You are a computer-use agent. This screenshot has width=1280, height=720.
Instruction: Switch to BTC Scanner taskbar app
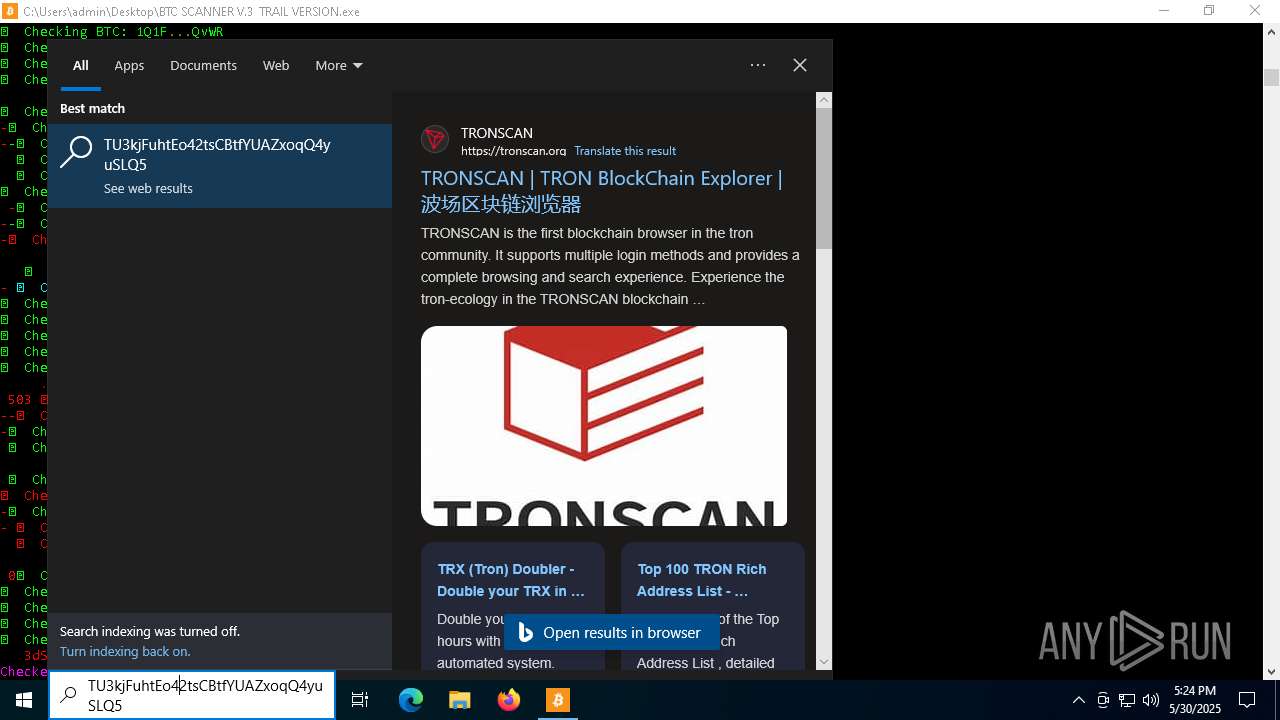558,700
